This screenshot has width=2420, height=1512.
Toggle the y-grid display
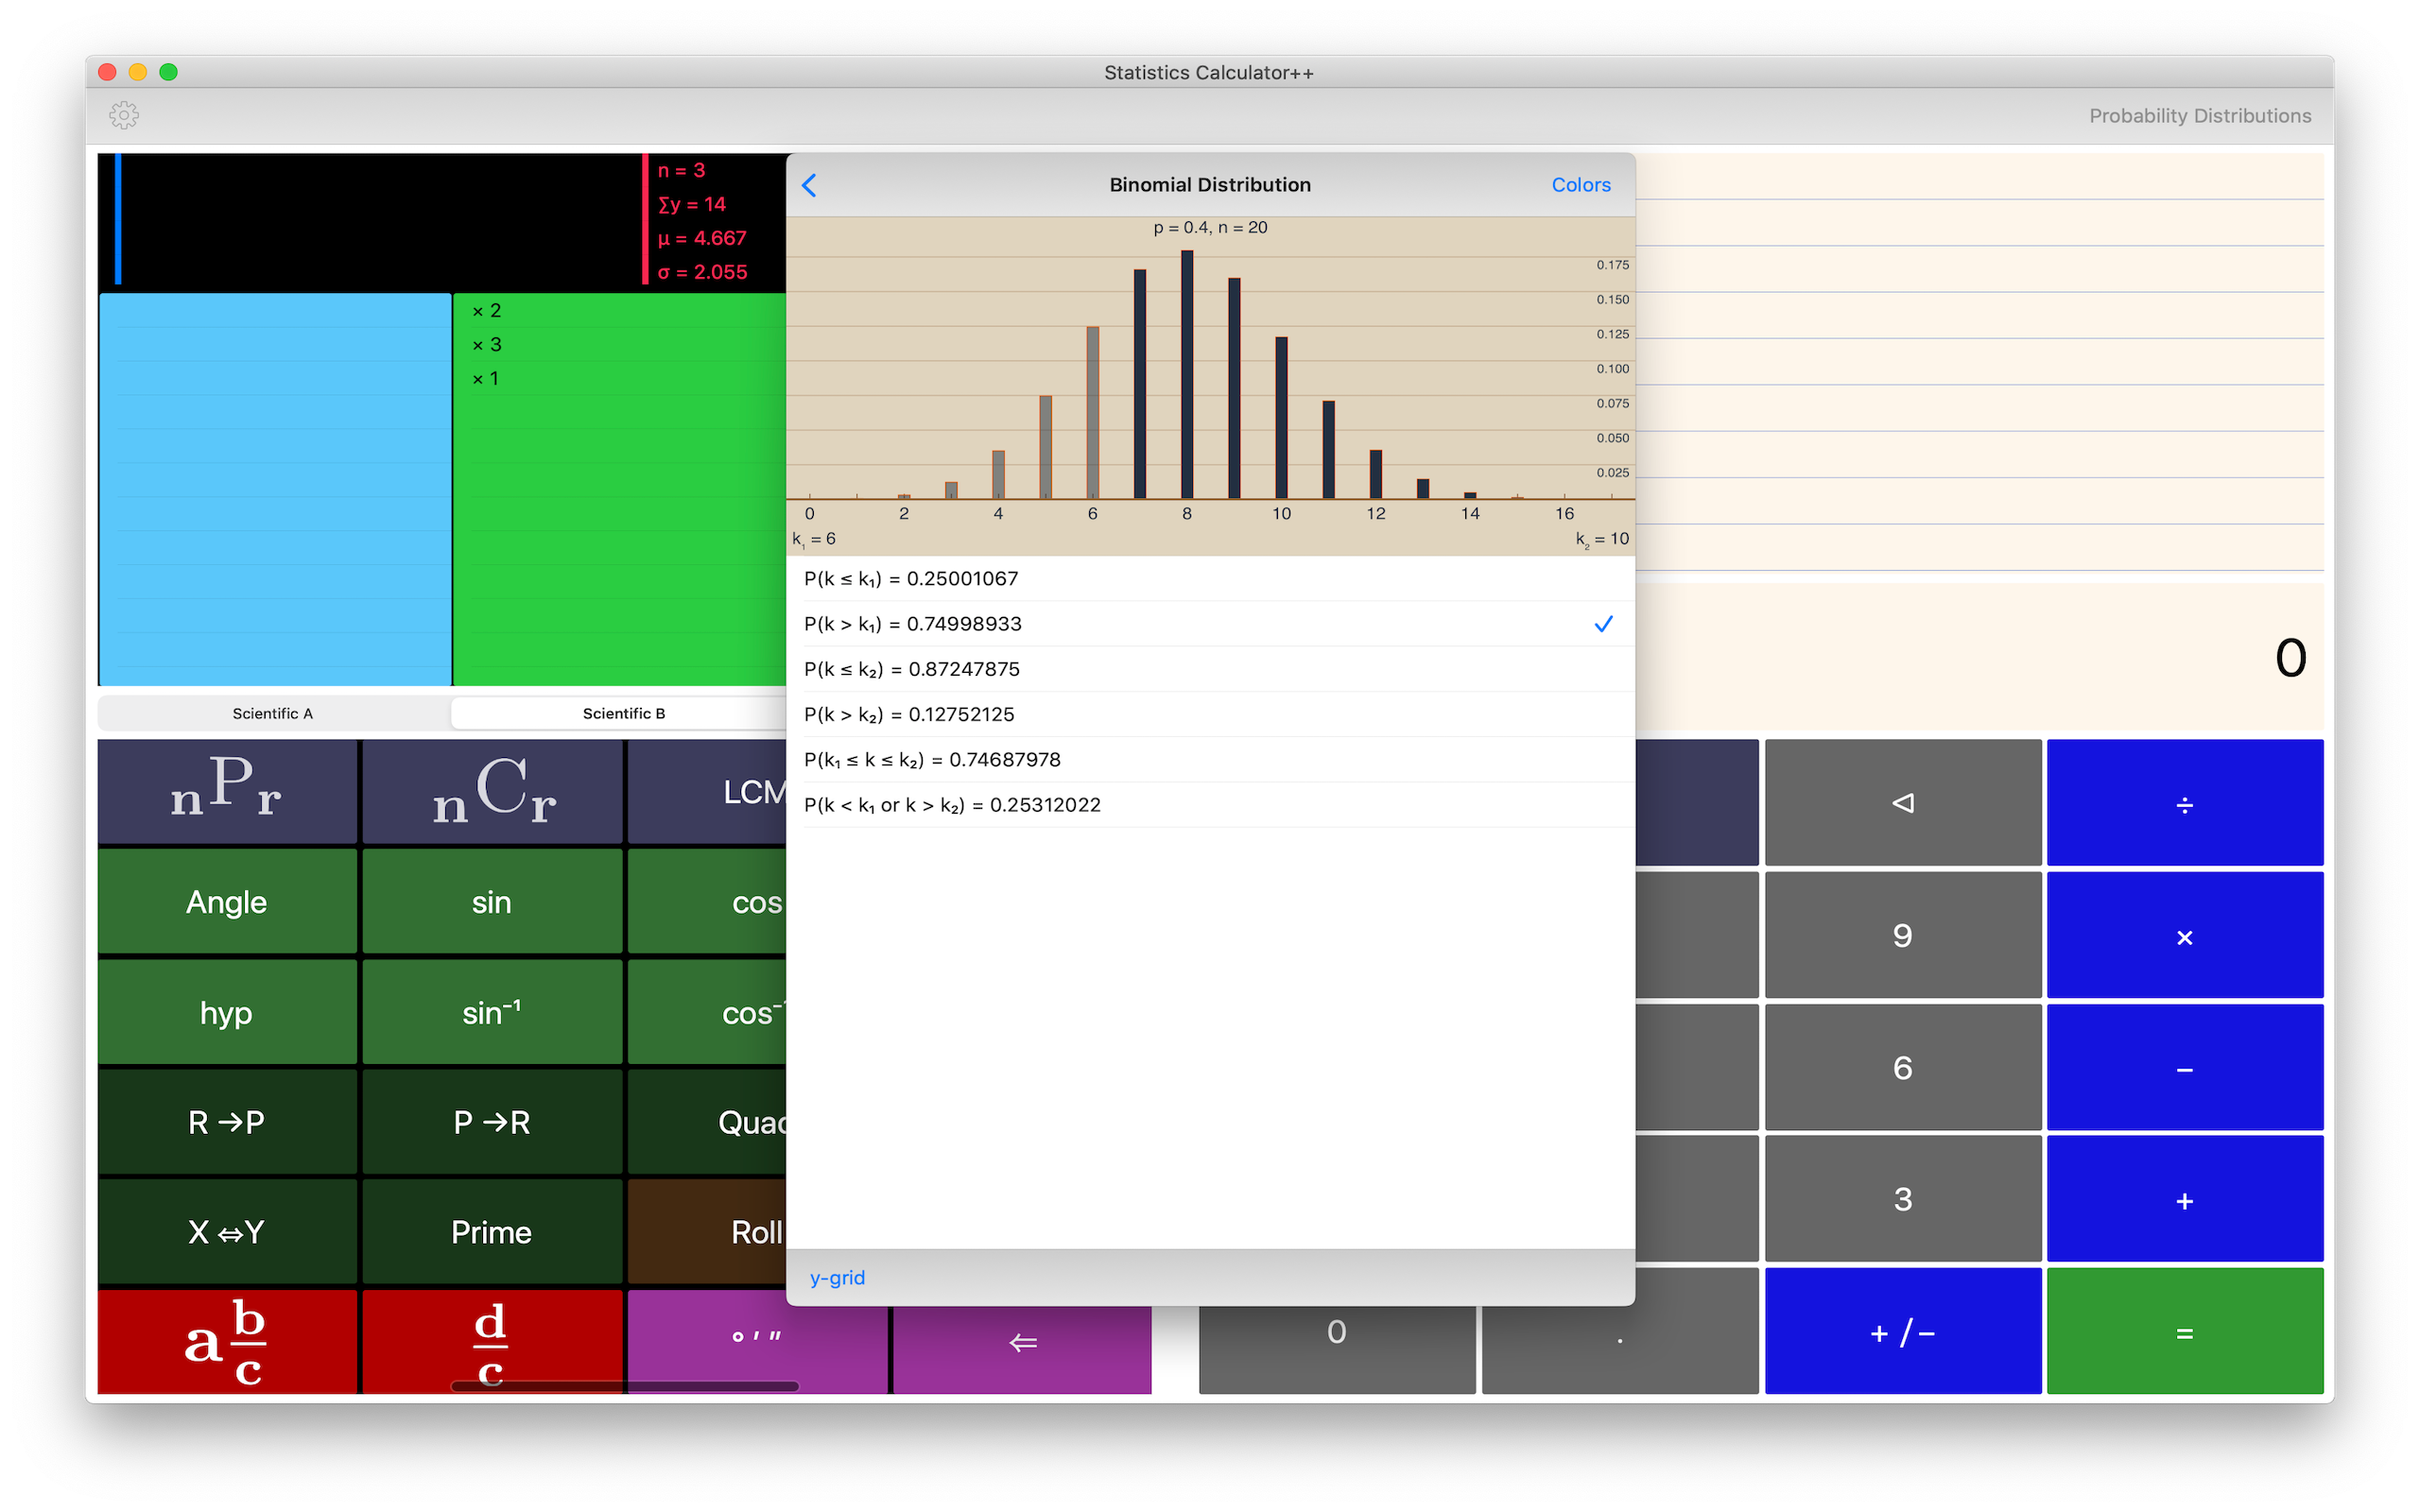837,1278
